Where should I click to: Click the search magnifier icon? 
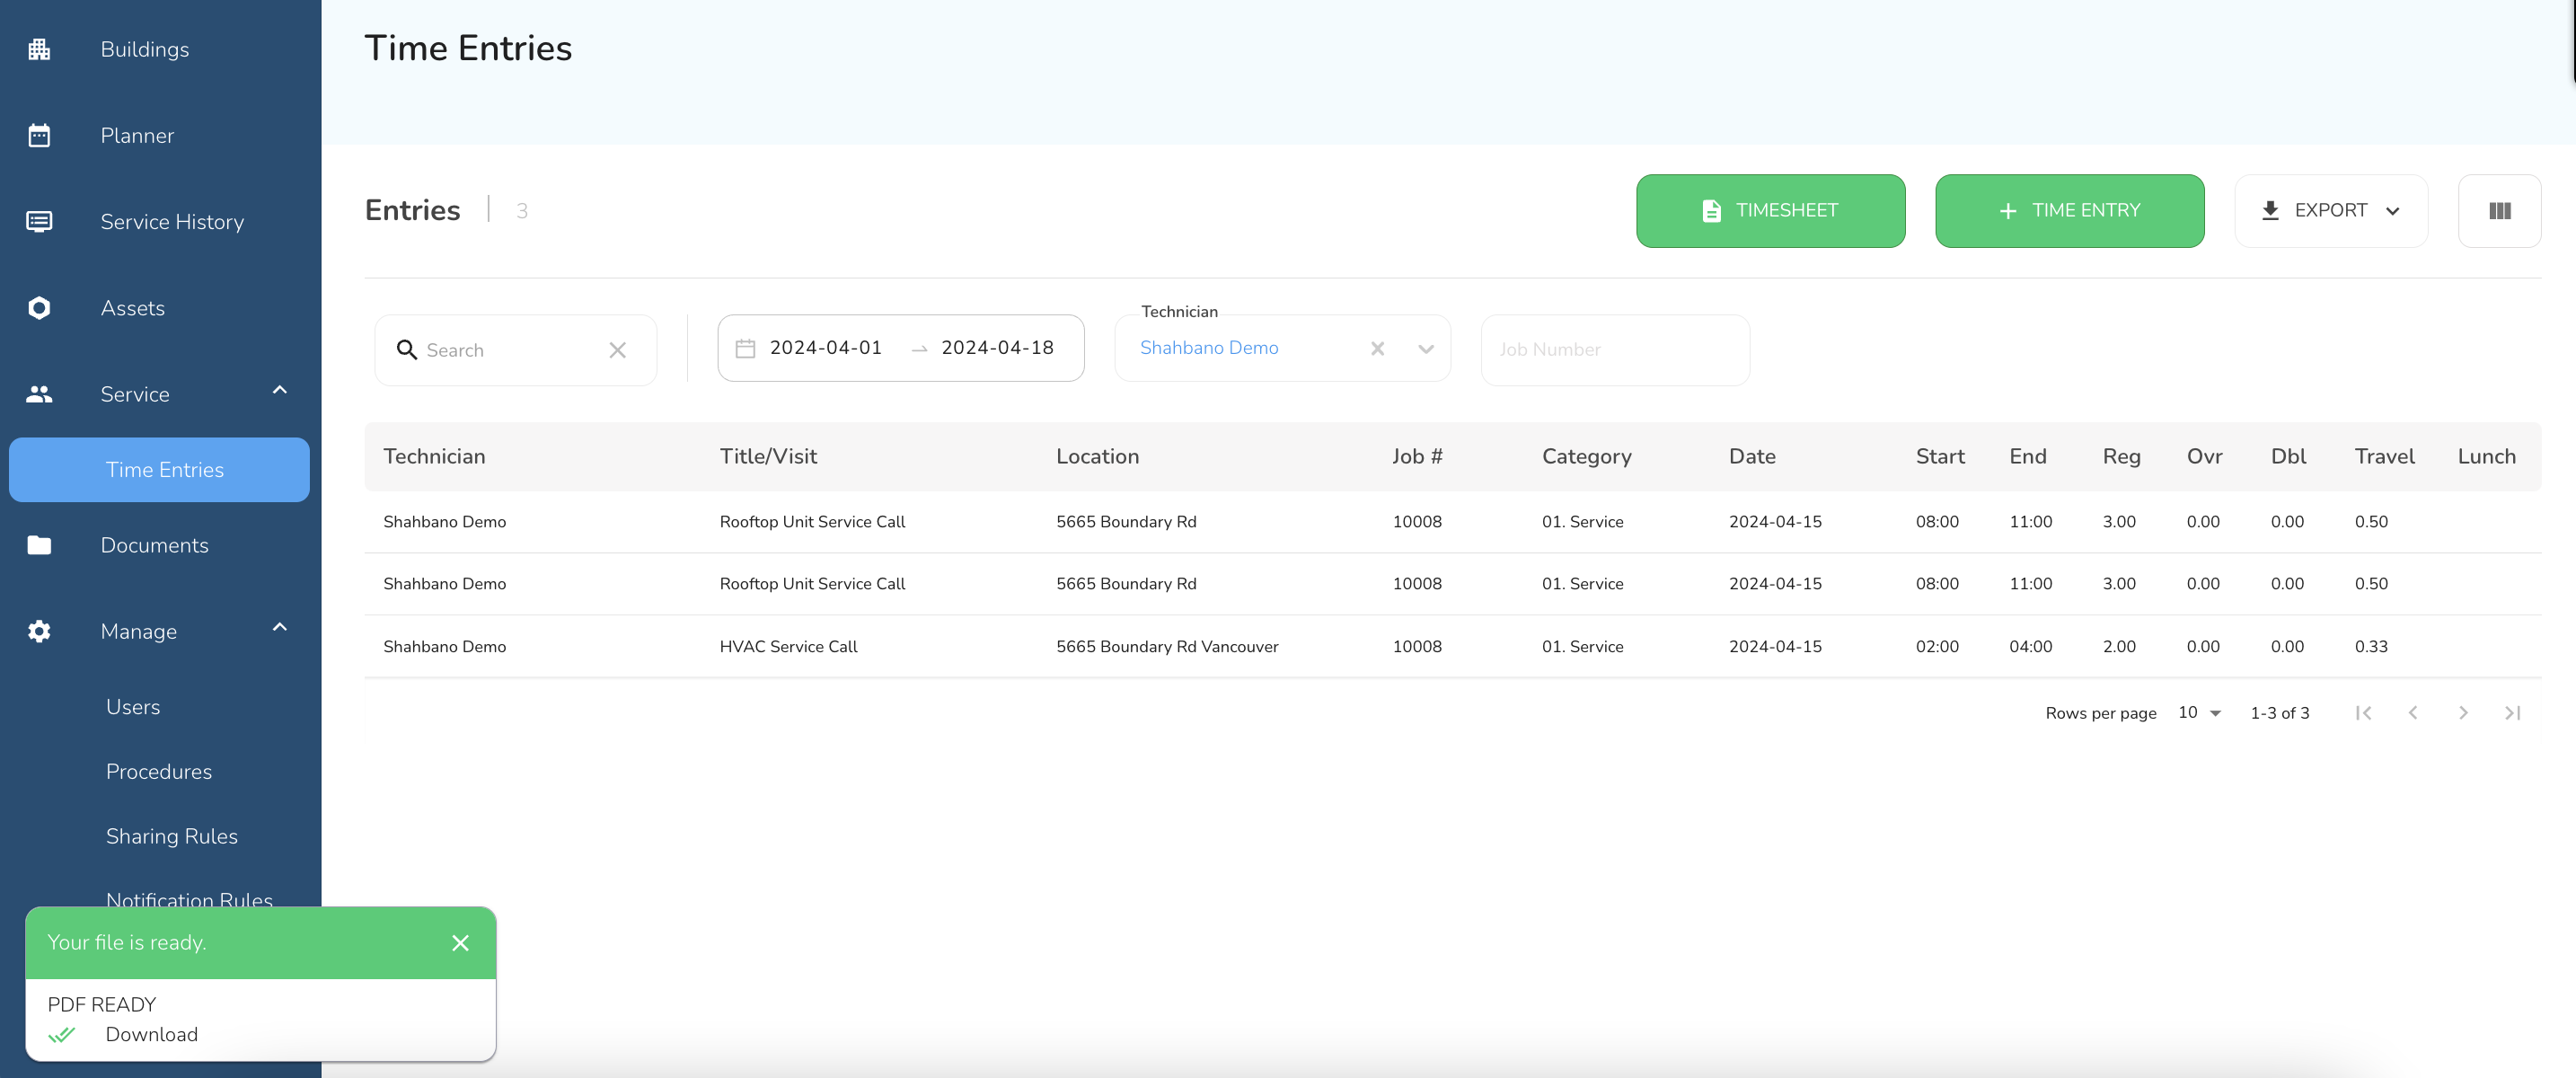[406, 349]
